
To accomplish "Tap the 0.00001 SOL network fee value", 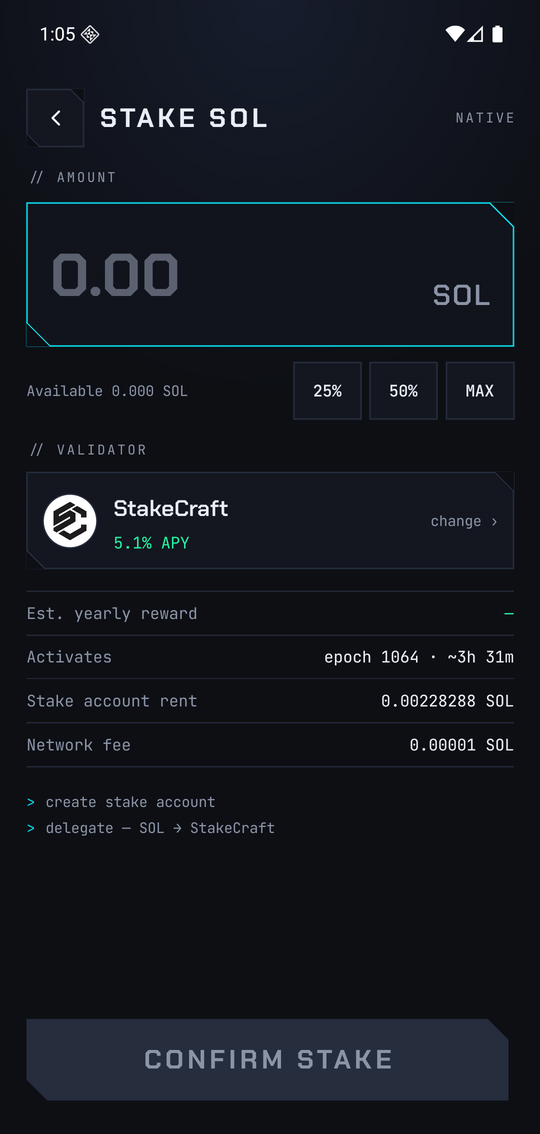I will coord(461,745).
